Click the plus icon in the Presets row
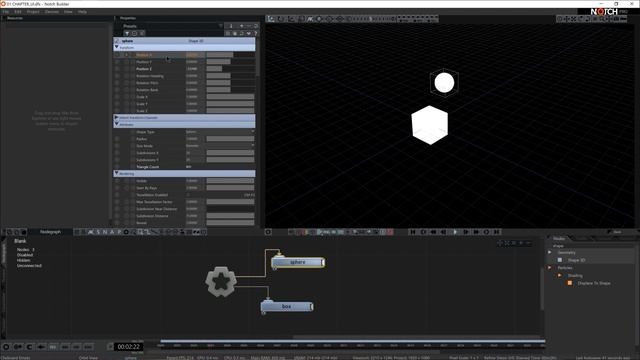The height and width of the screenshot is (360, 640). click(x=241, y=26)
